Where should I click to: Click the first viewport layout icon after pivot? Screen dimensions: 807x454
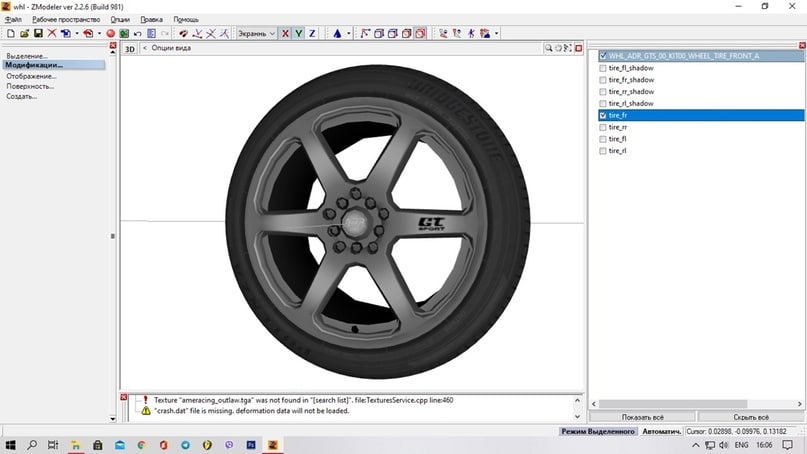(x=365, y=33)
